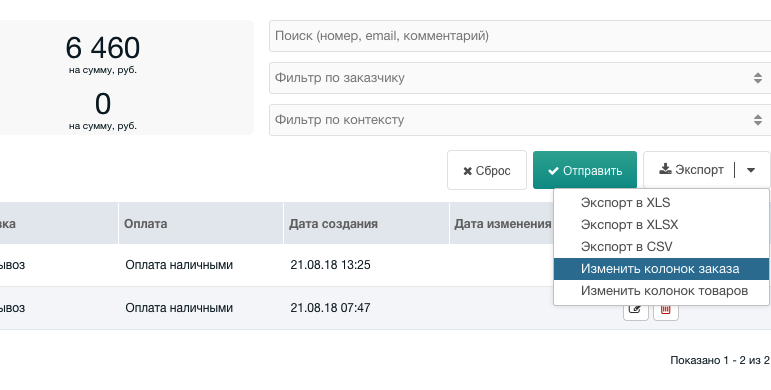Sort by the Оплата column header
The image size is (771, 390).
click(146, 224)
